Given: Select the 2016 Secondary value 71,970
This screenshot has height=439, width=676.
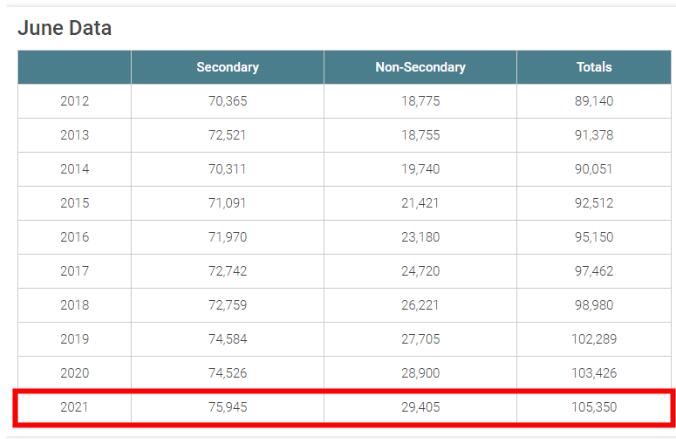Looking at the screenshot, I should click(x=227, y=237).
